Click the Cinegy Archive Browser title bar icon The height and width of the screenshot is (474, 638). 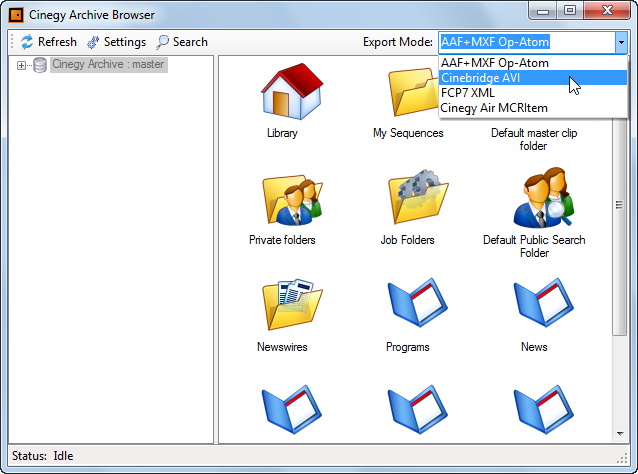(16, 15)
